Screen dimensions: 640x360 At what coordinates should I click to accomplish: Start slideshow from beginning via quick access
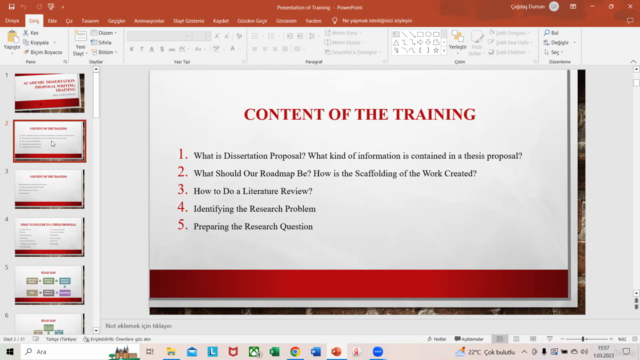51,7
